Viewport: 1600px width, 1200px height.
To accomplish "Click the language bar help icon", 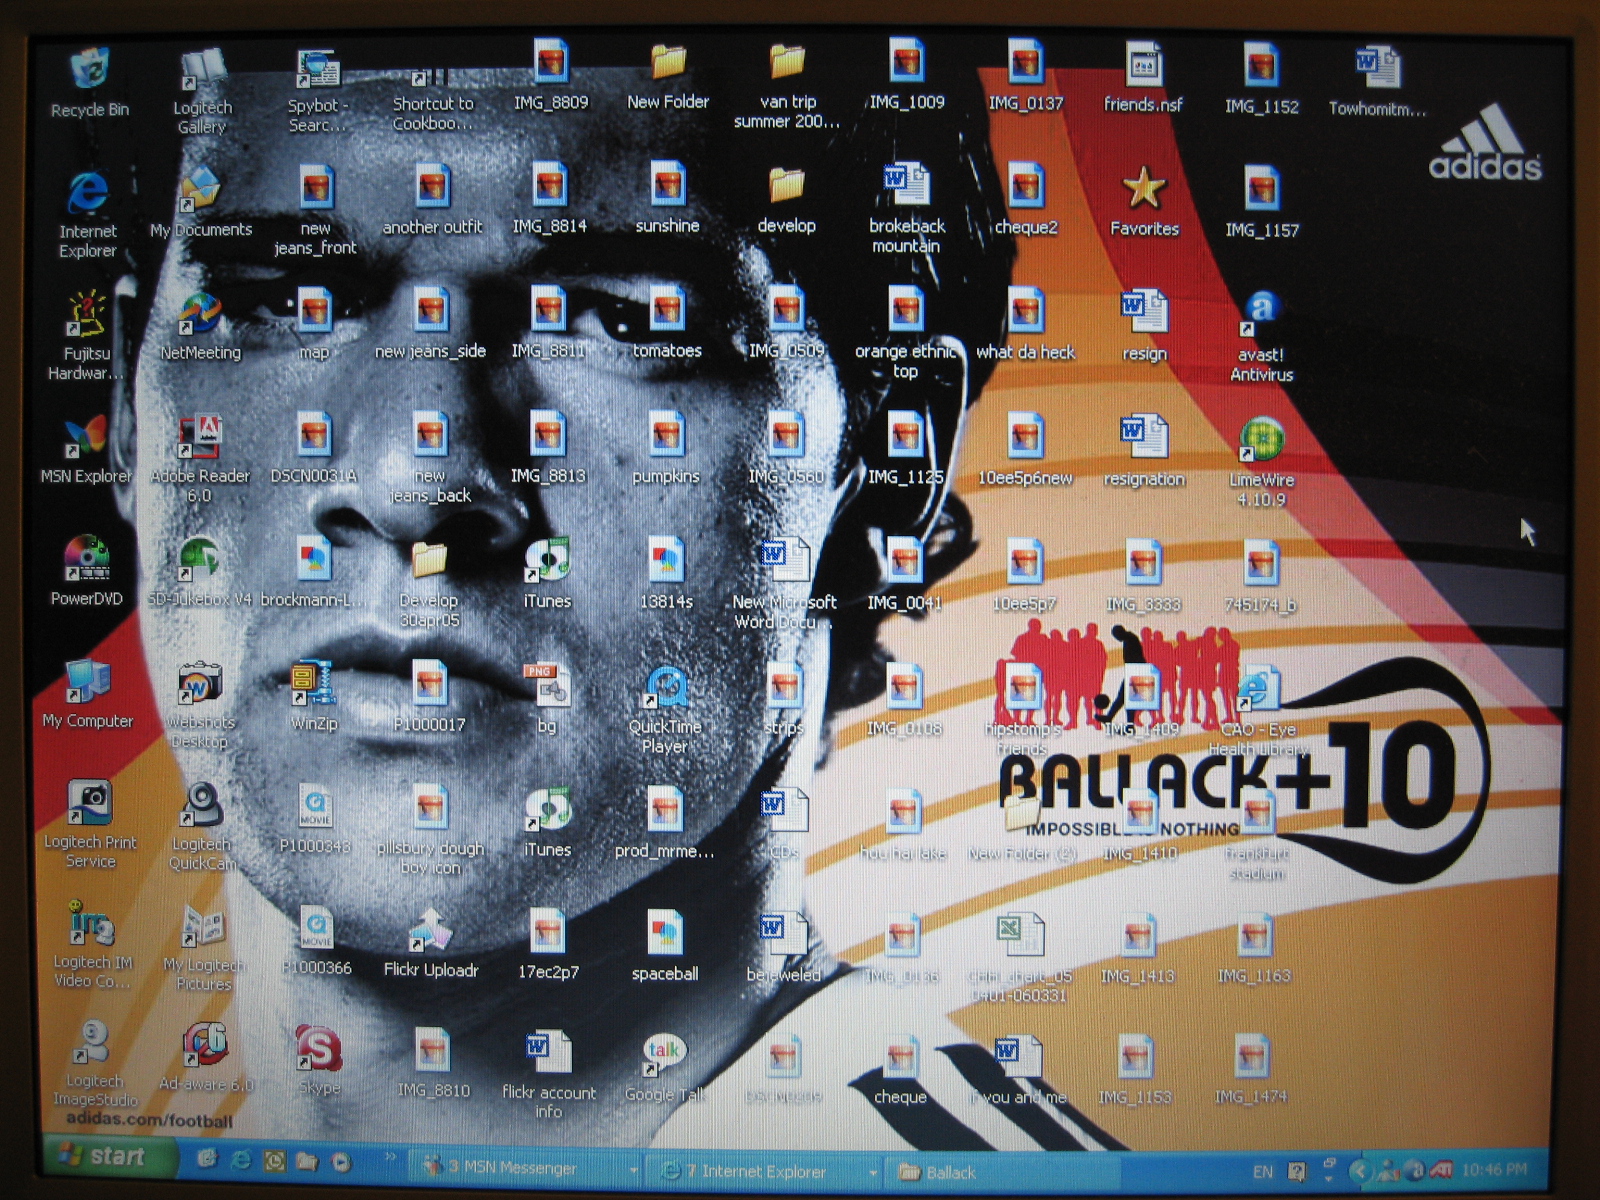I will pyautogui.click(x=1297, y=1171).
